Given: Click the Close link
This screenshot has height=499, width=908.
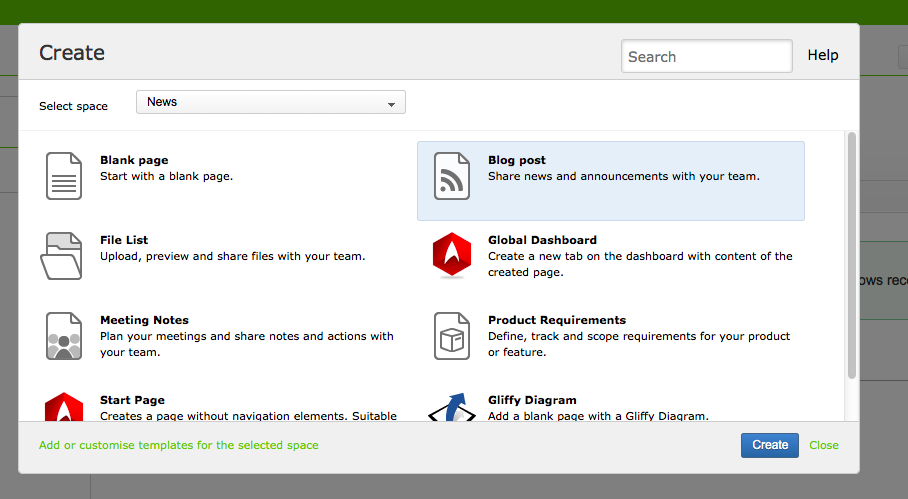Looking at the screenshot, I should point(824,445).
